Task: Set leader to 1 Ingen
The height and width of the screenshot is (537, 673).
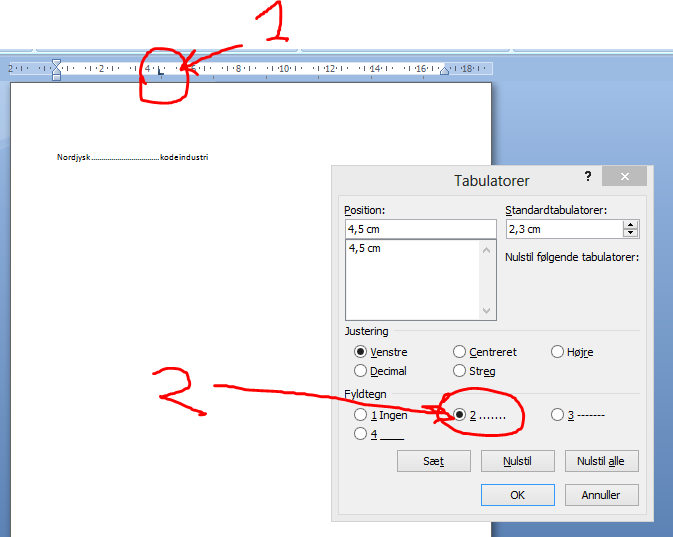Action: 360,415
